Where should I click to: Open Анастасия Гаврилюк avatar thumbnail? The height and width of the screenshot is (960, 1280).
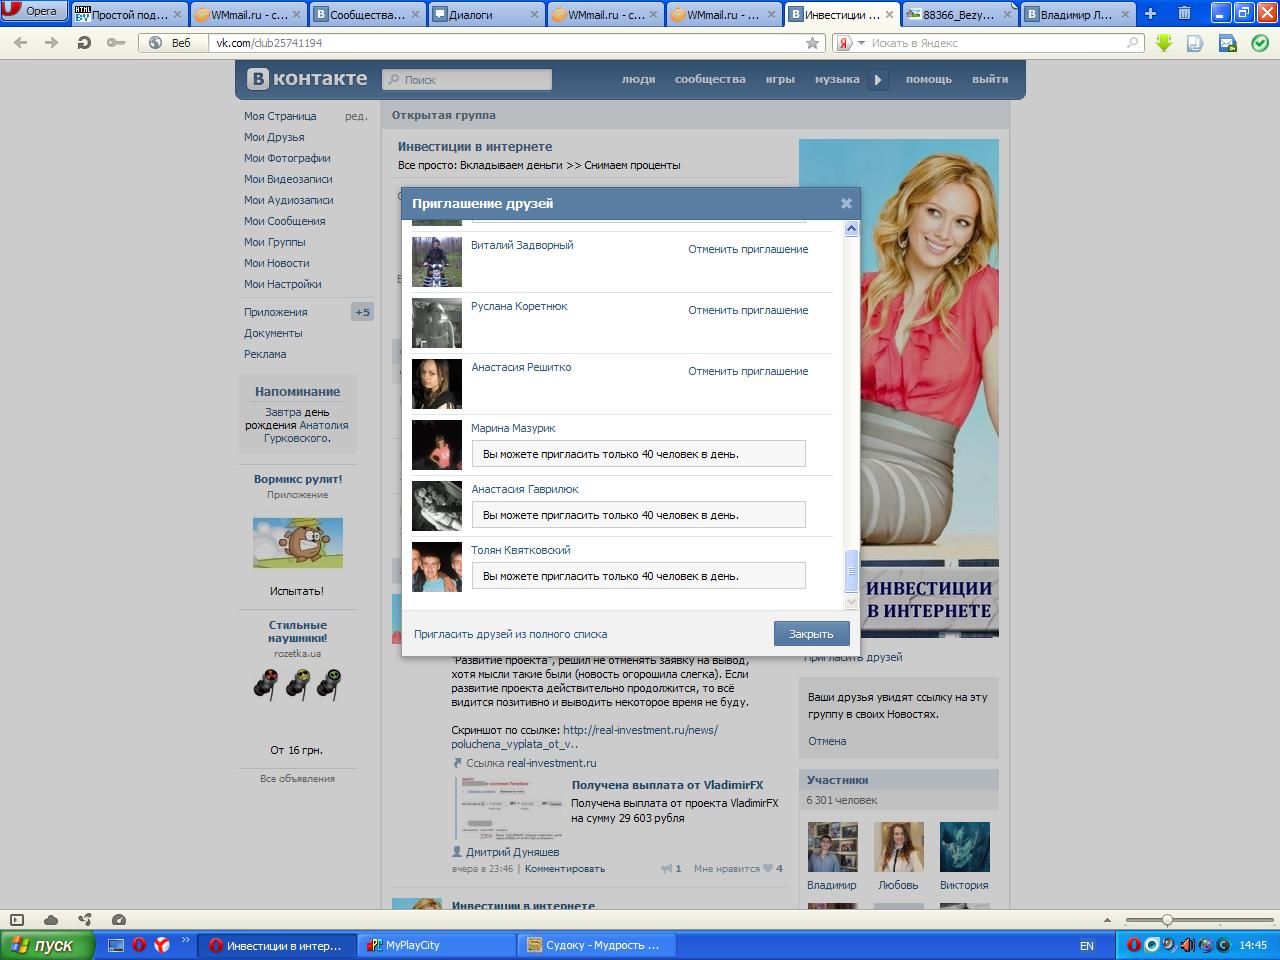pyautogui.click(x=437, y=506)
